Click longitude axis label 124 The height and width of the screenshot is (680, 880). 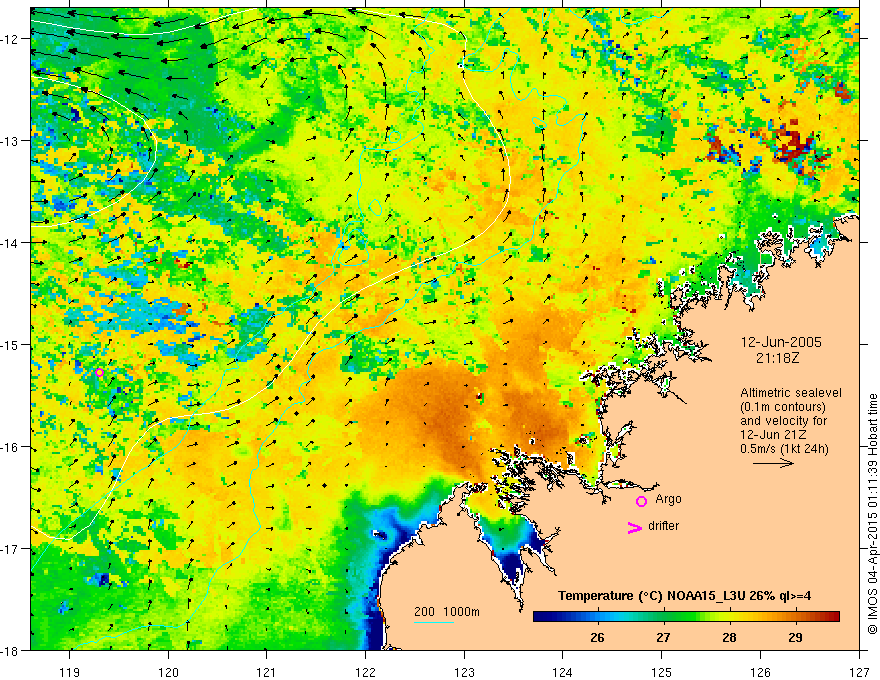[x=563, y=672]
